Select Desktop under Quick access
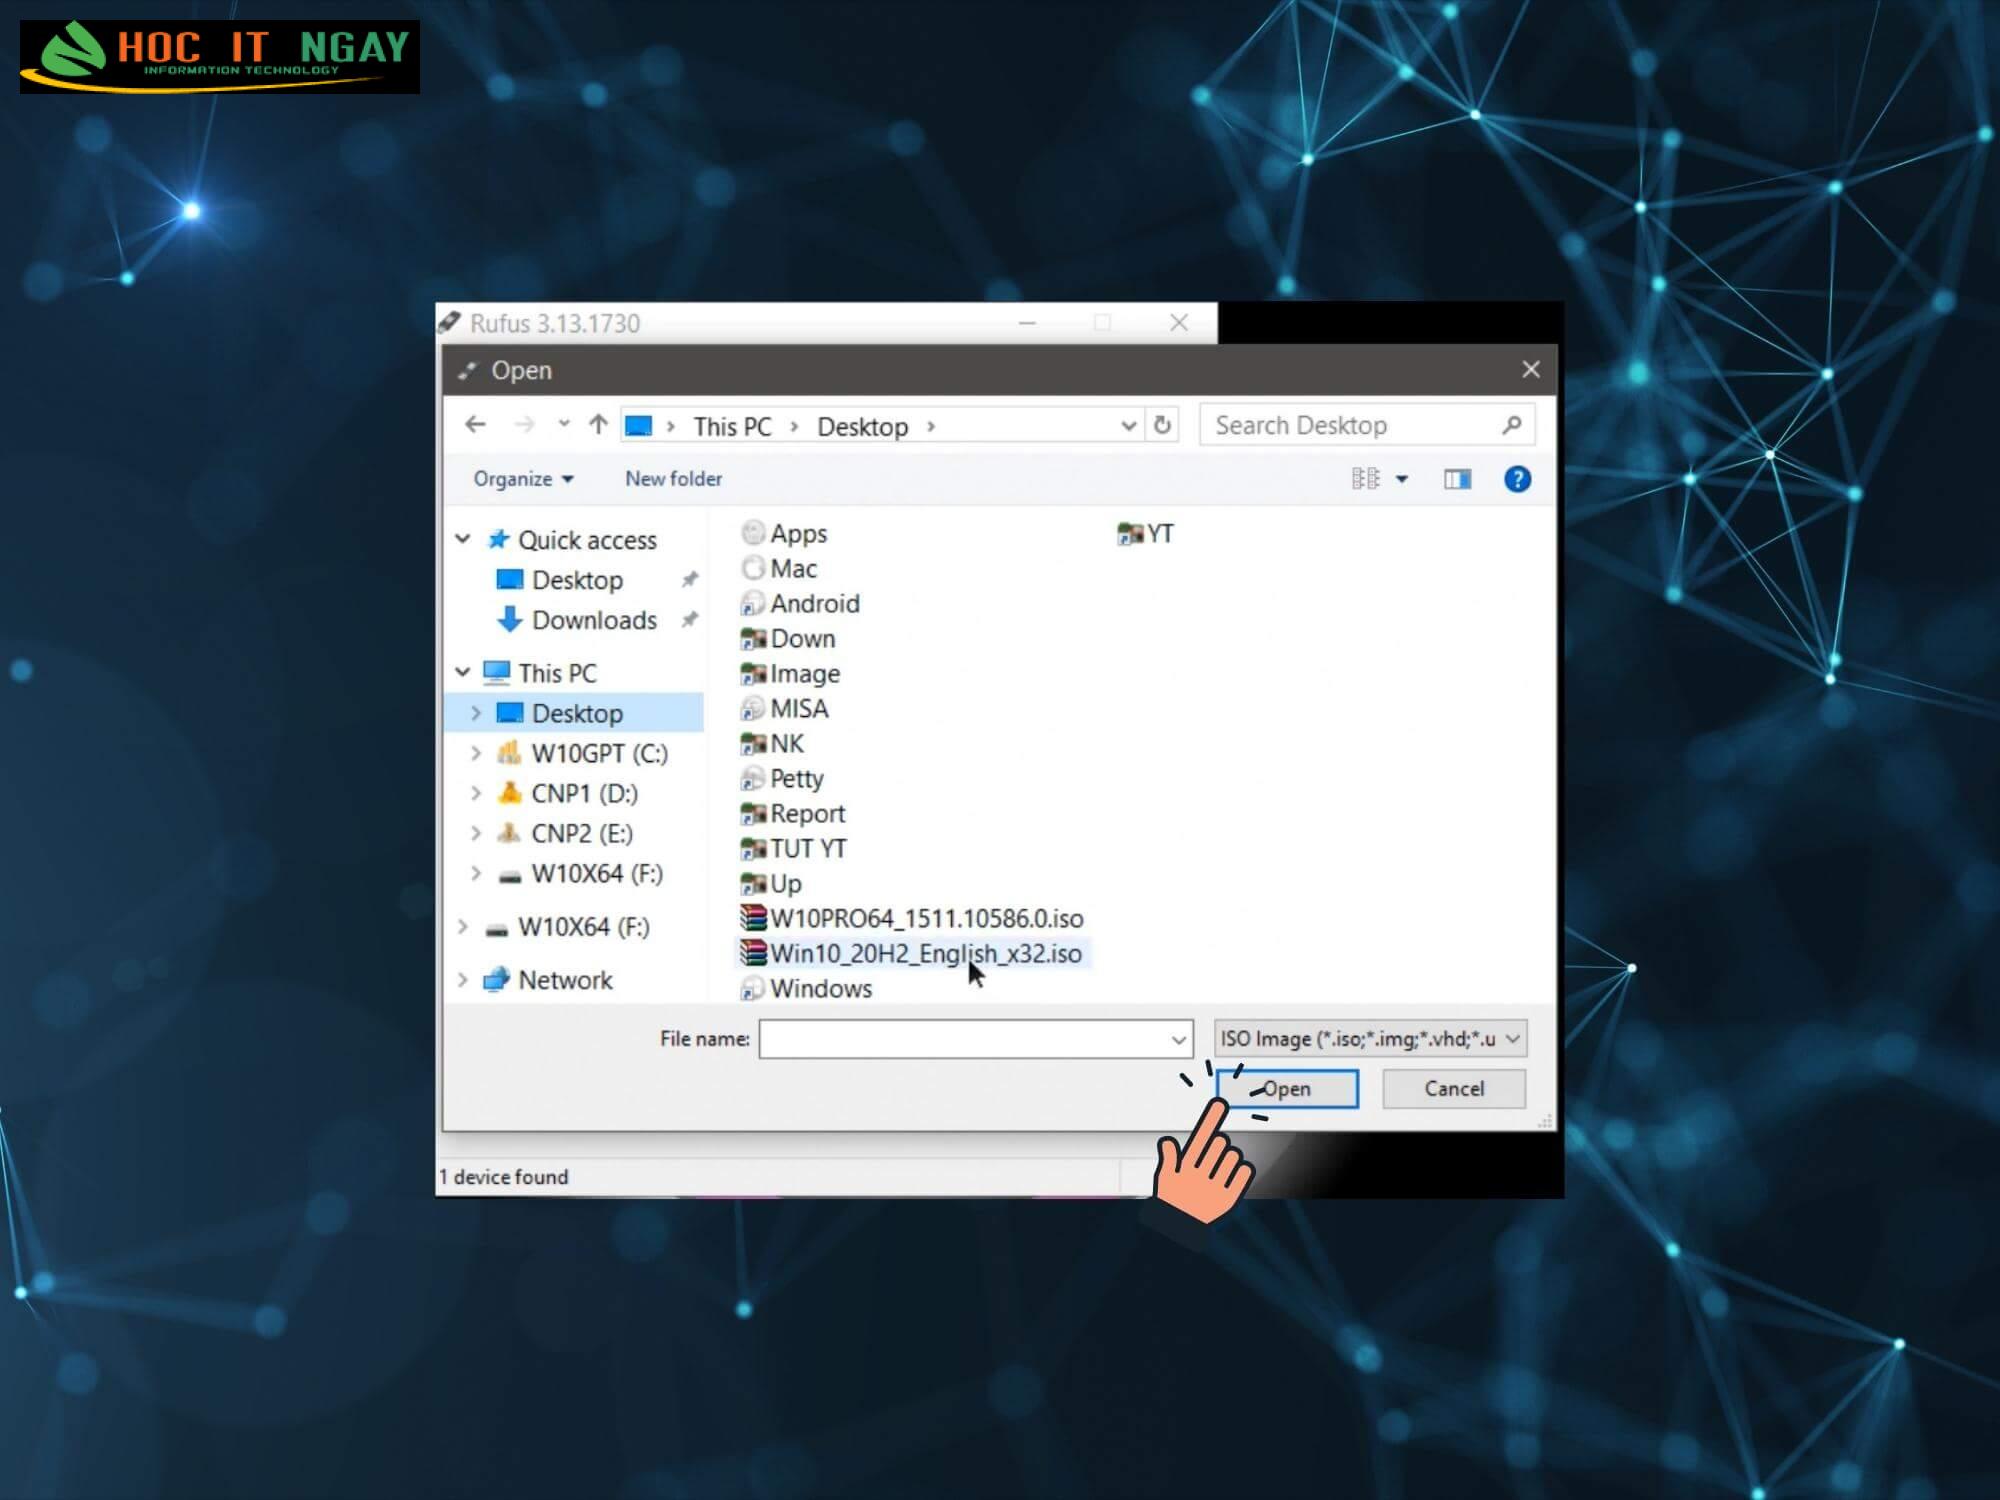2000x1500 pixels. 577,580
